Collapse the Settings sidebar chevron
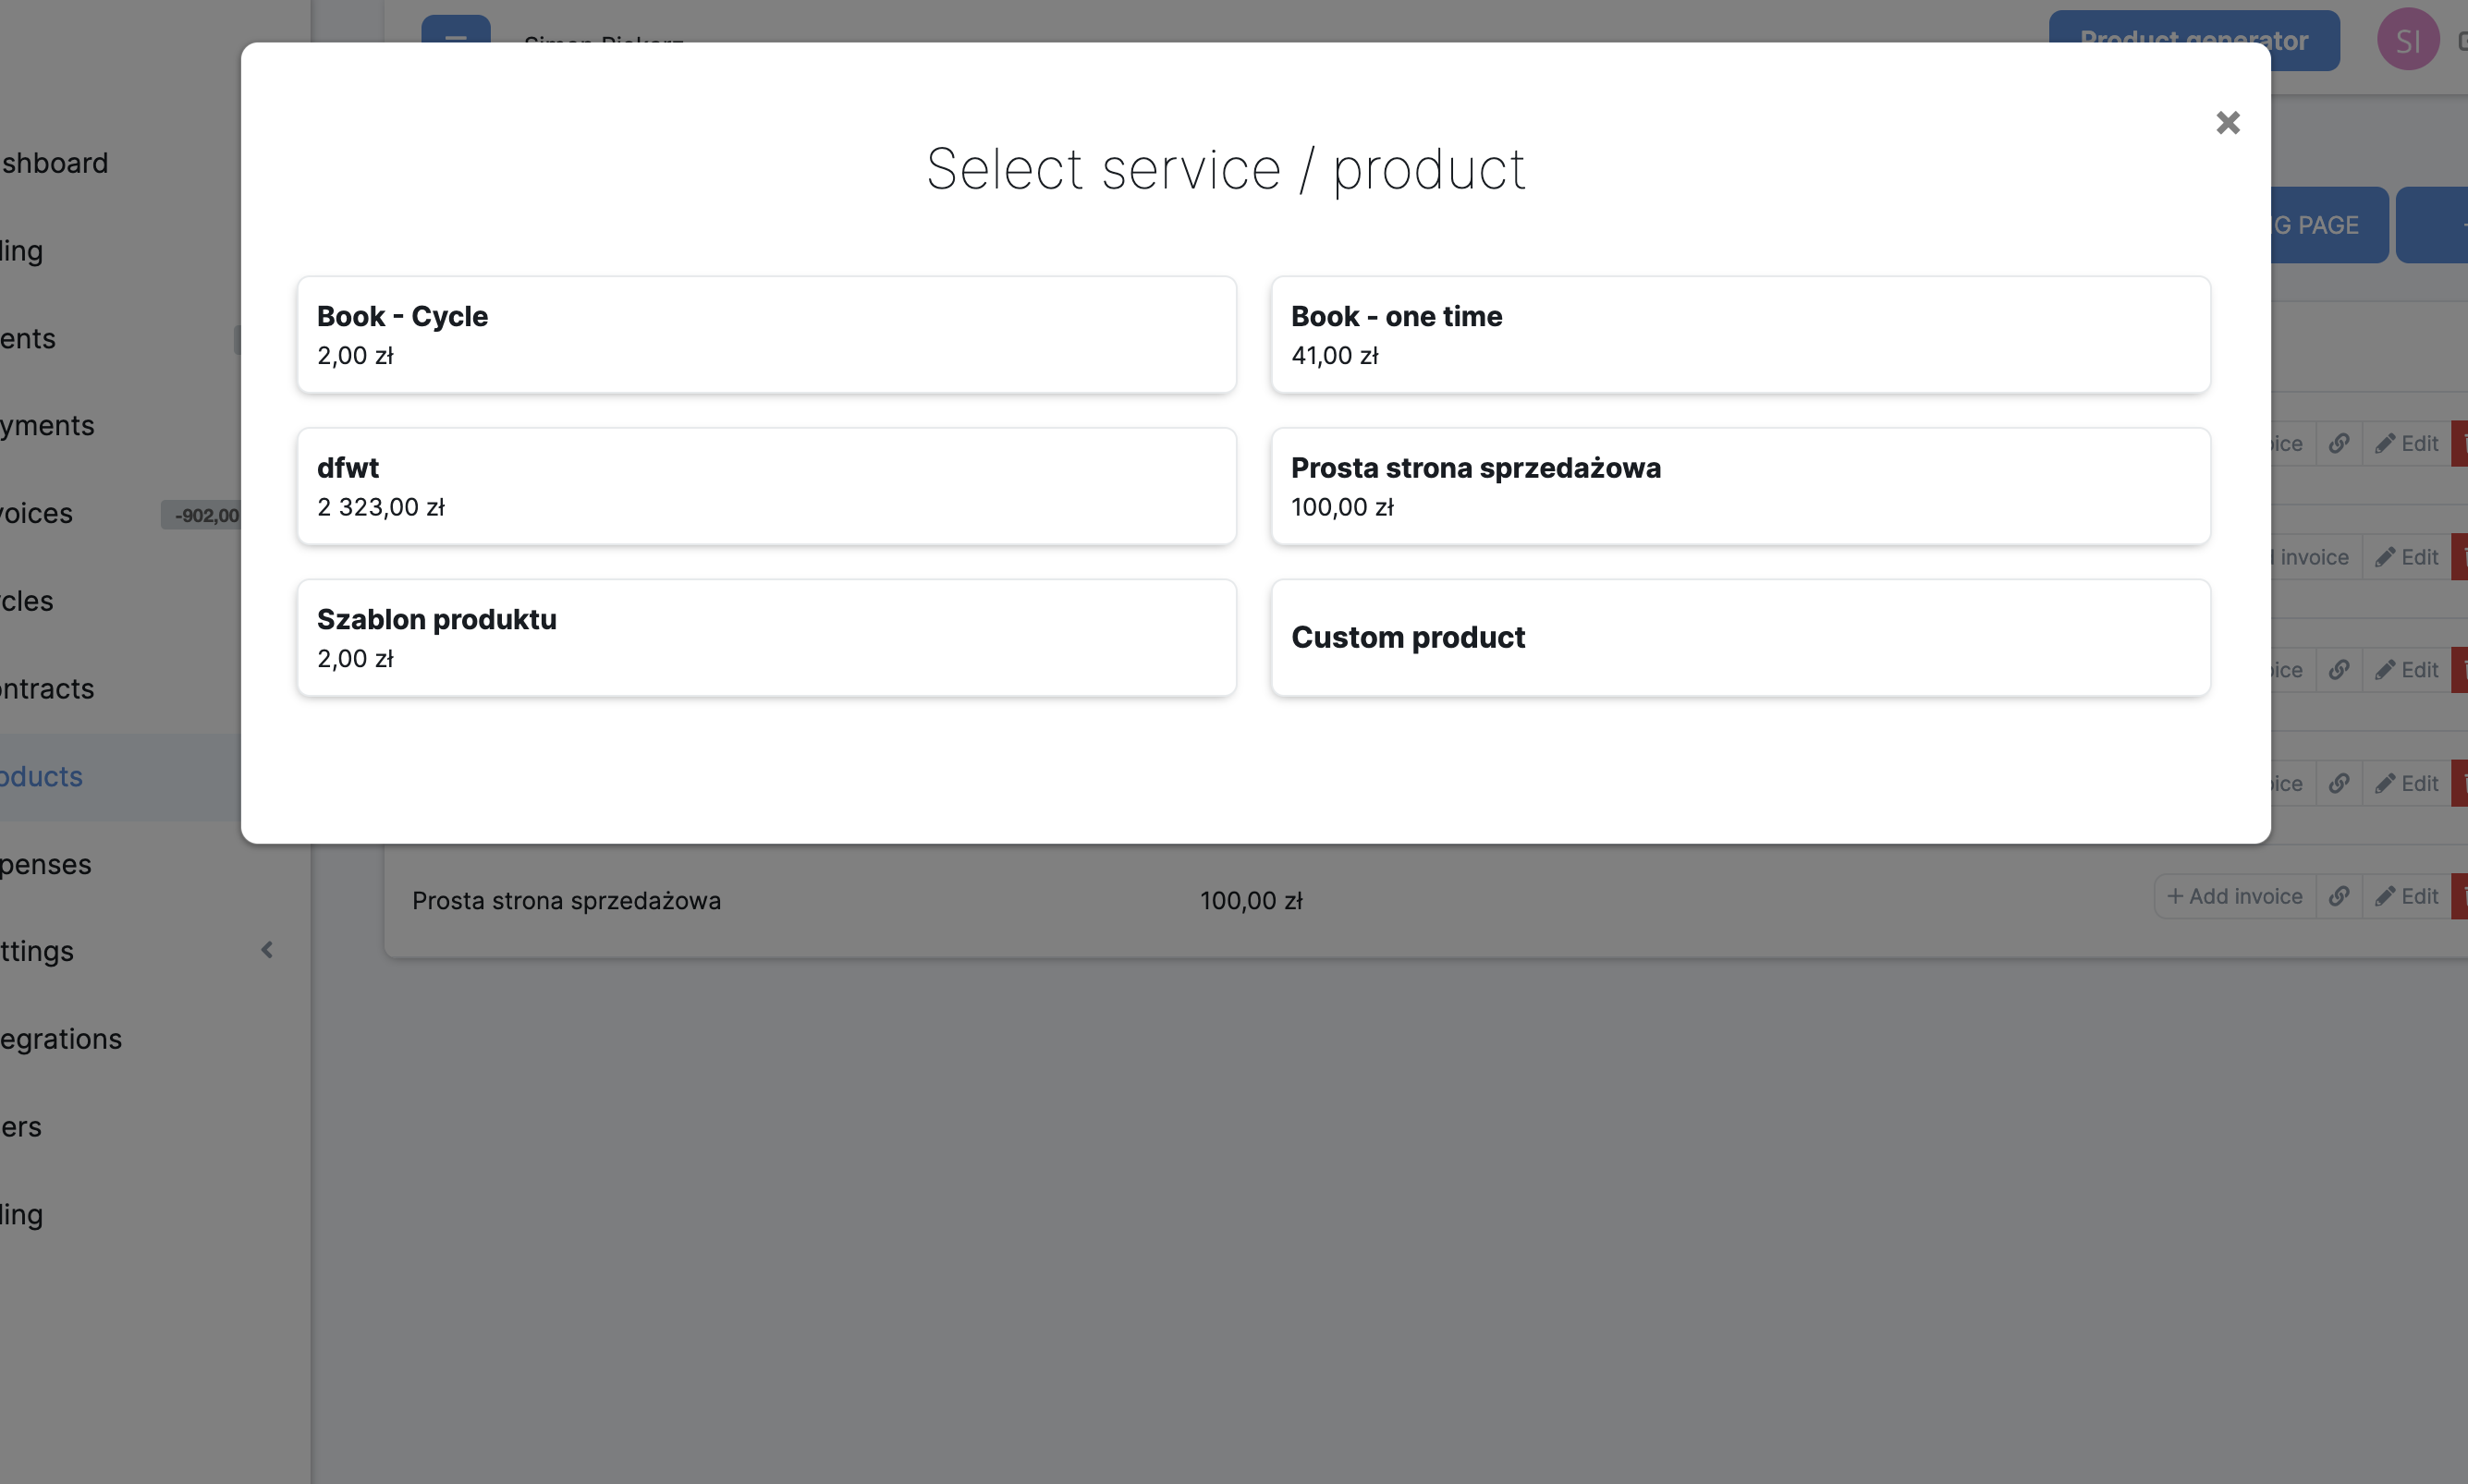2468x1484 pixels. pyautogui.click(x=267, y=950)
